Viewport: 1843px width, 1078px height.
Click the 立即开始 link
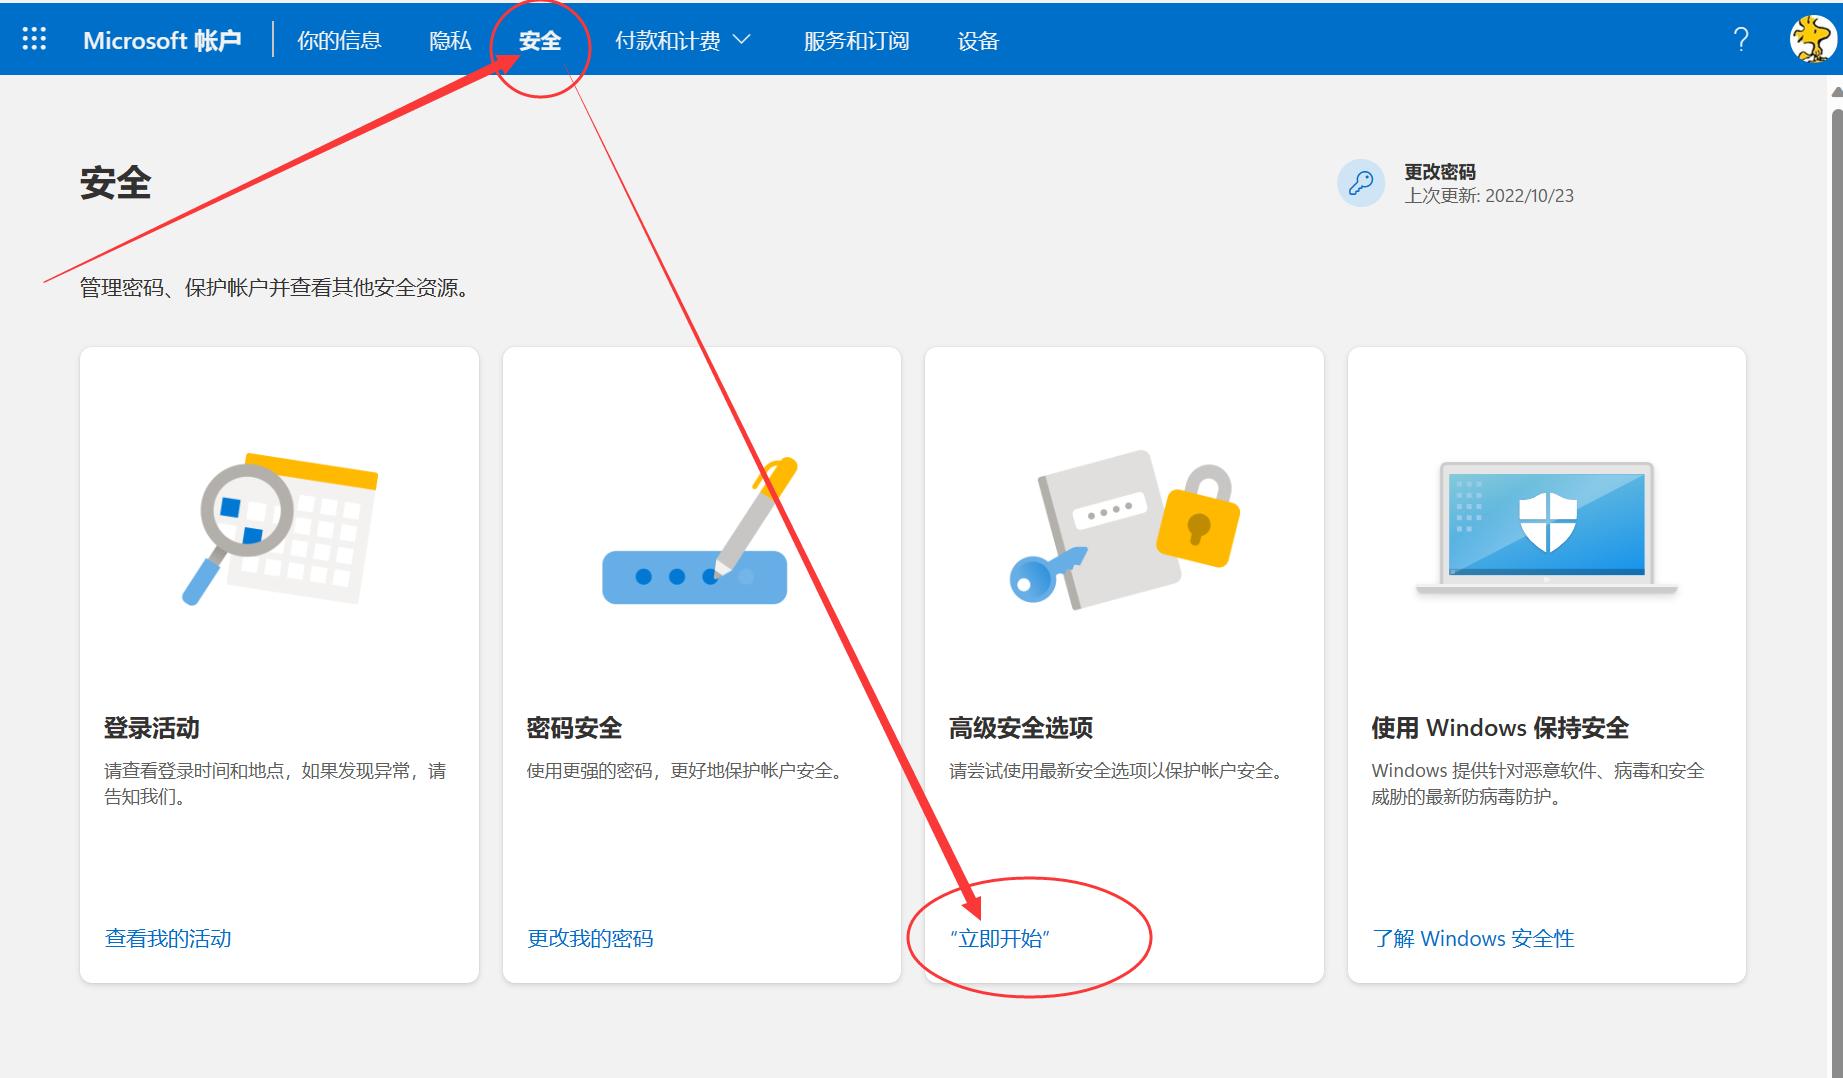(x=1000, y=938)
